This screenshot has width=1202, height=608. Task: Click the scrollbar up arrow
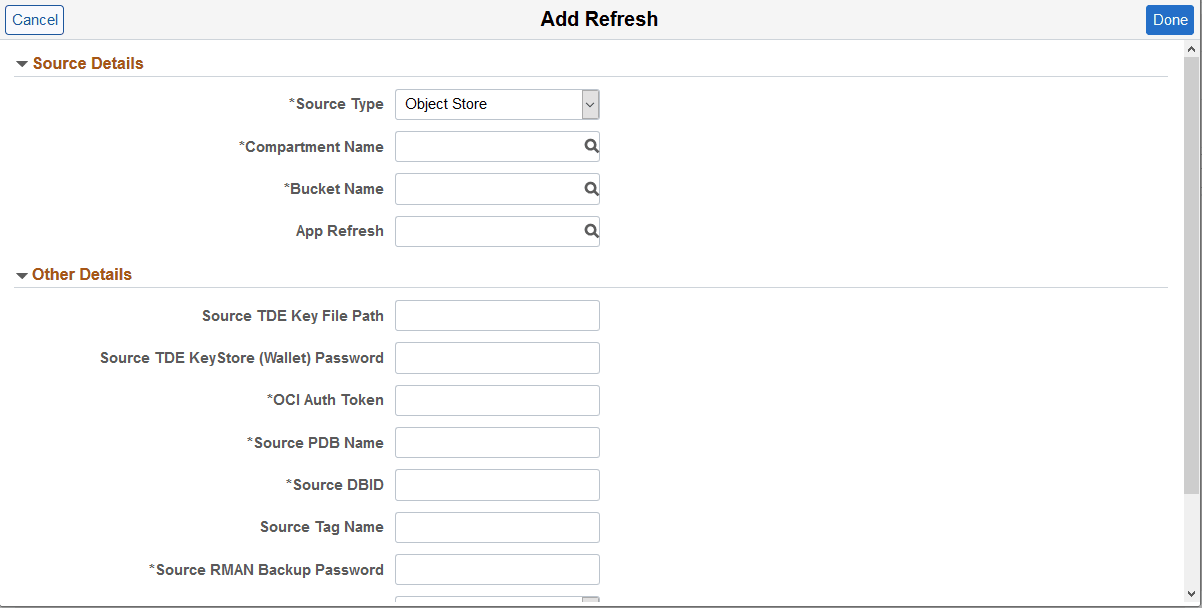tap(1192, 46)
